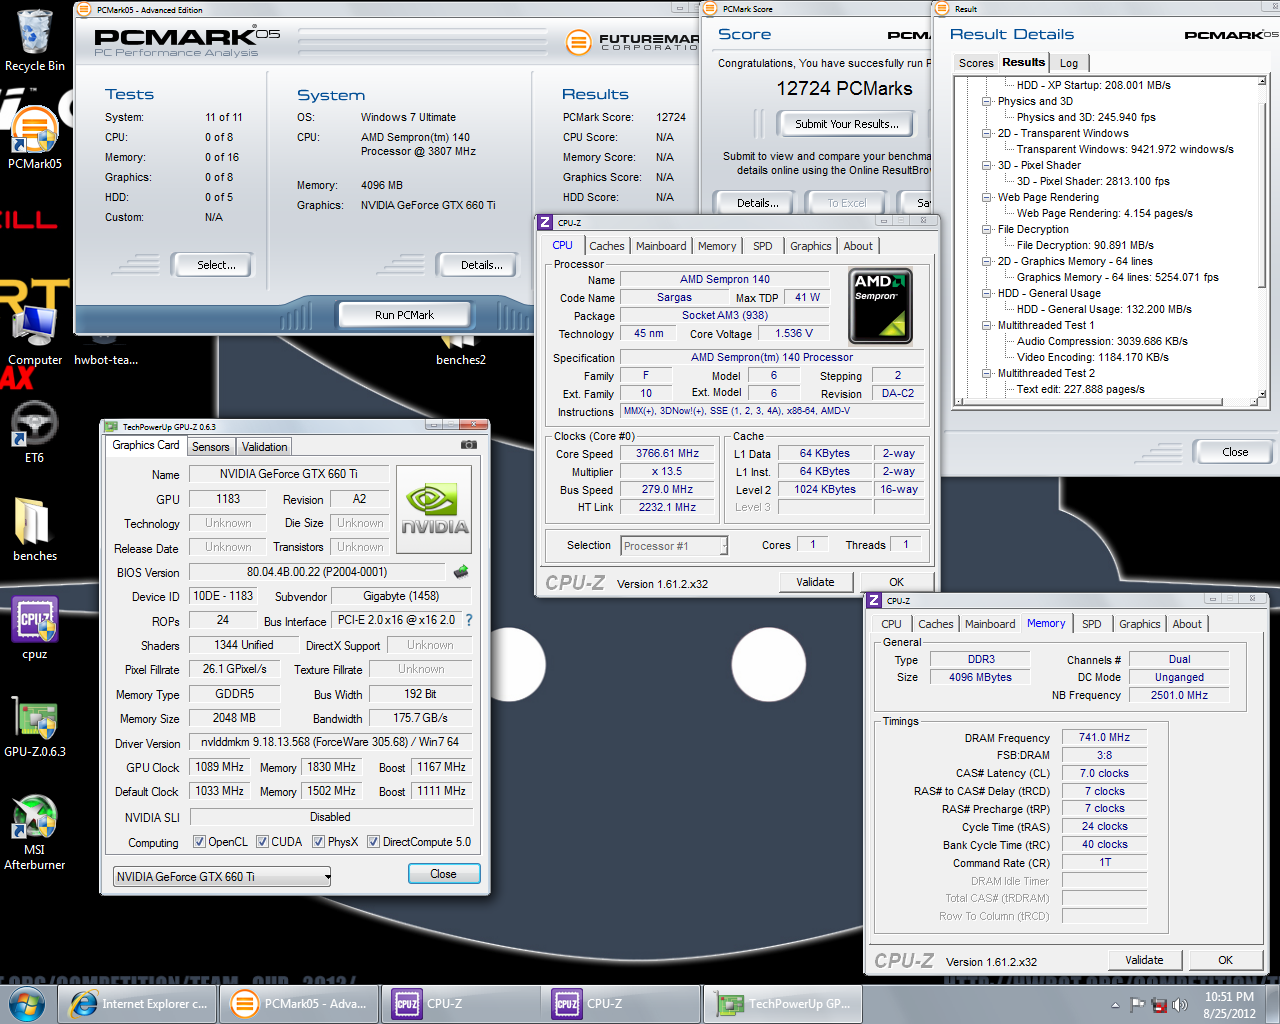Switch to the Sensors tab in GPU-Z
This screenshot has height=1024, width=1280.
click(x=211, y=447)
